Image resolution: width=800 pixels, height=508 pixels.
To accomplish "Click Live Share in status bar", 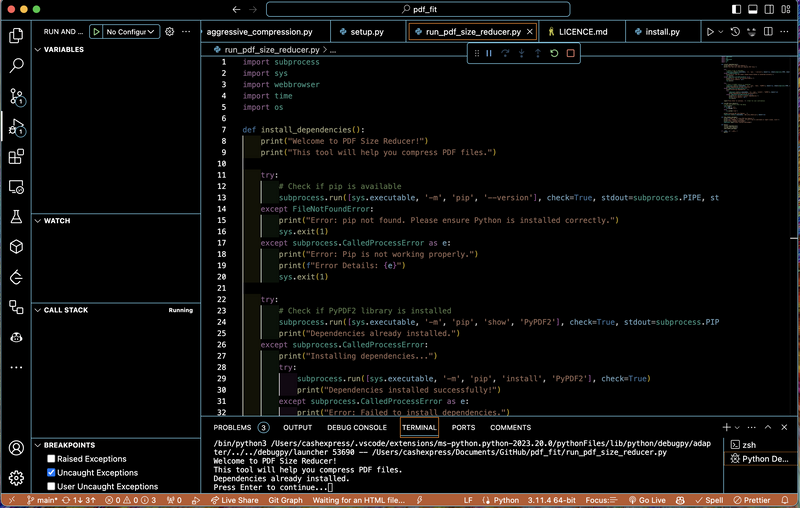I will point(235,500).
